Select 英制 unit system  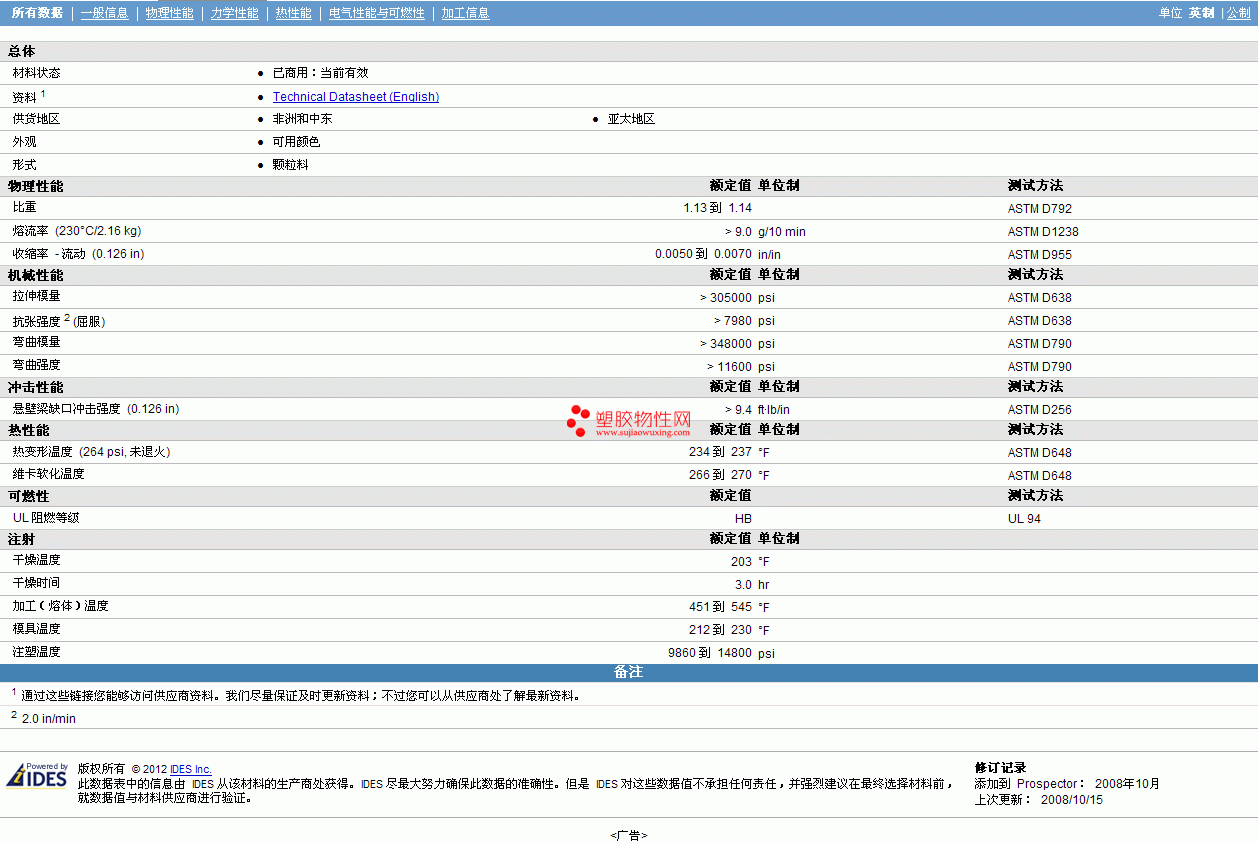point(1201,13)
